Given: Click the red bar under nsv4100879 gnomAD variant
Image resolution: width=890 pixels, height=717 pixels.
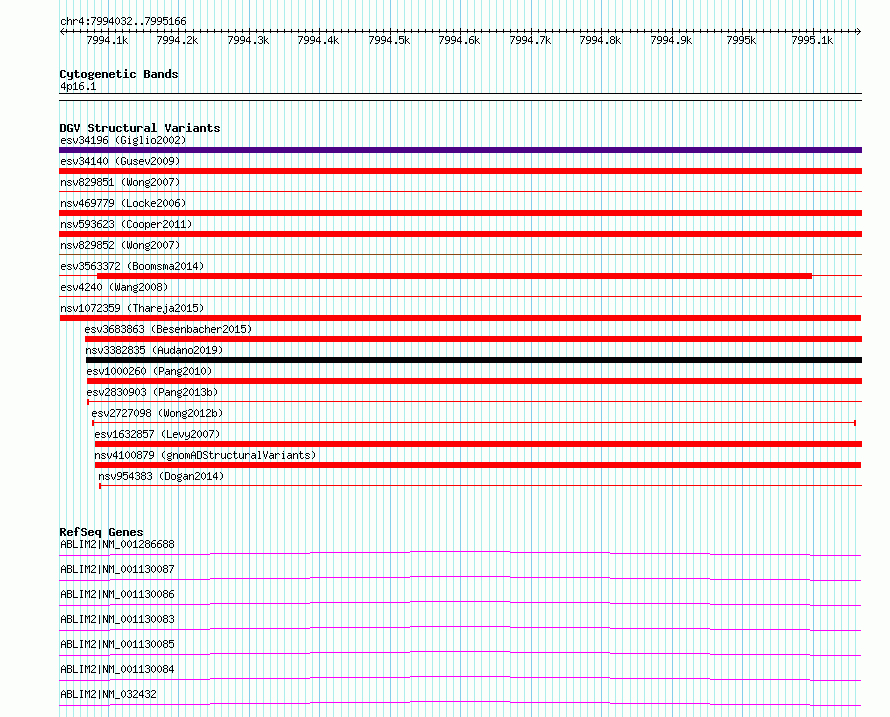Looking at the screenshot, I should click(478, 465).
